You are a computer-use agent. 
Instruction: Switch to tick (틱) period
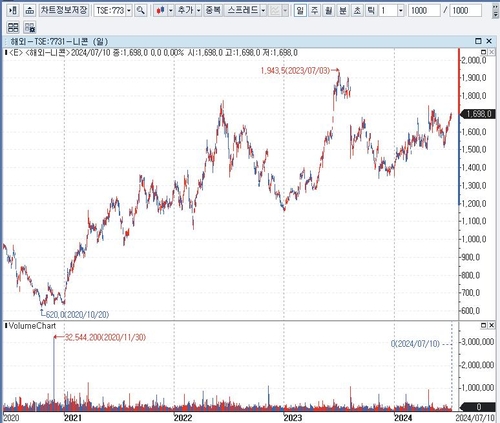371,11
